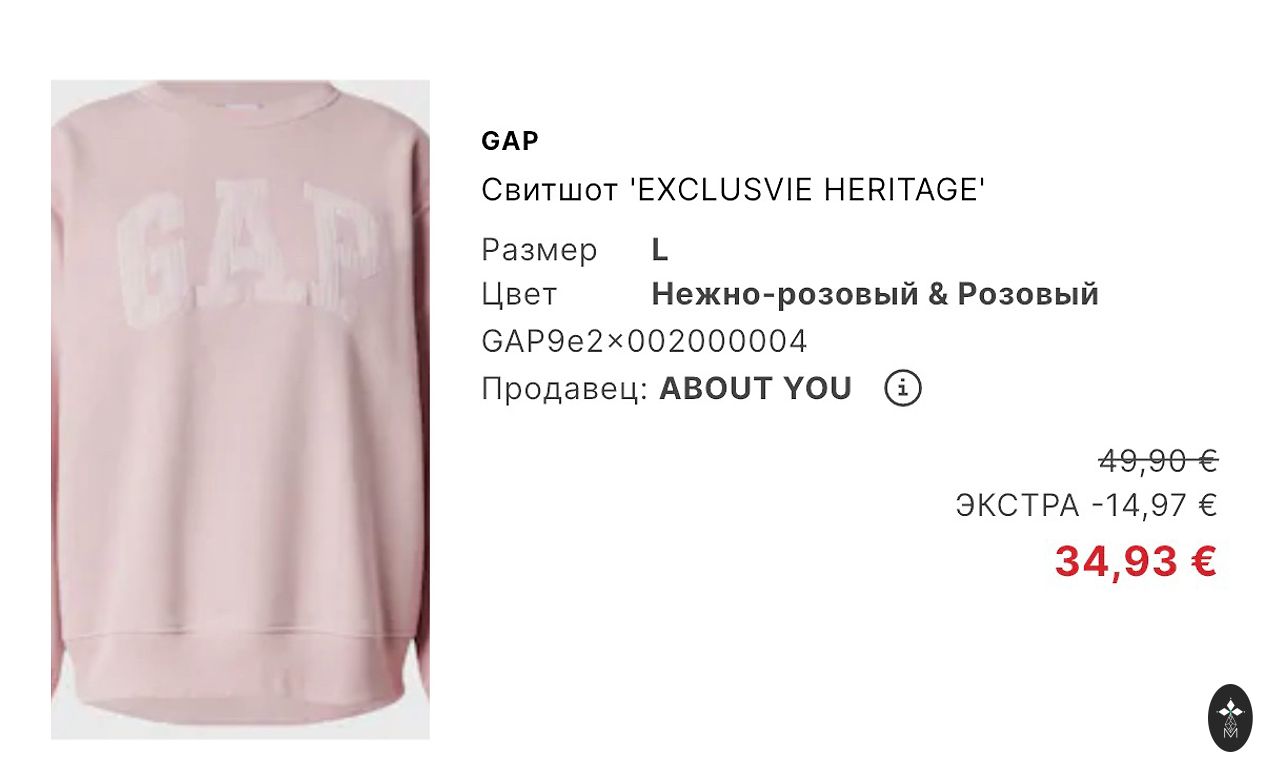
Task: Click the color value Нежно-розовый & Розовый
Action: [x=875, y=294]
